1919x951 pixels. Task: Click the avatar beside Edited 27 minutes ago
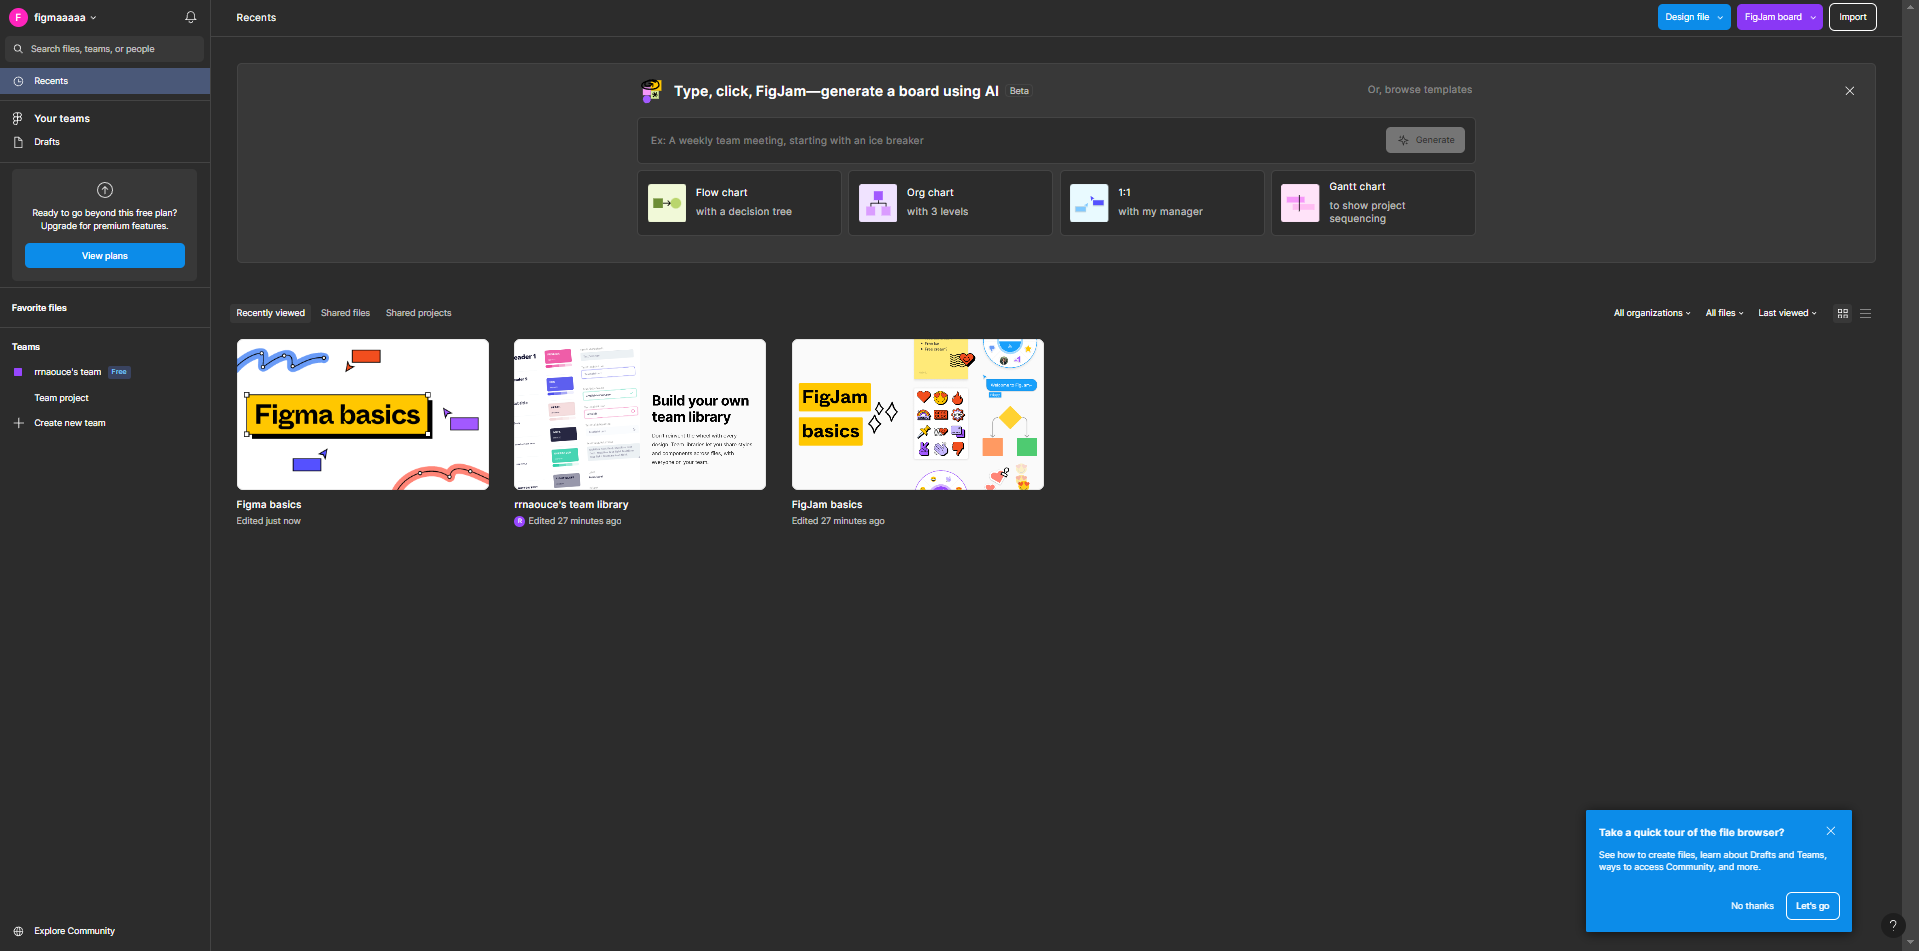click(519, 521)
